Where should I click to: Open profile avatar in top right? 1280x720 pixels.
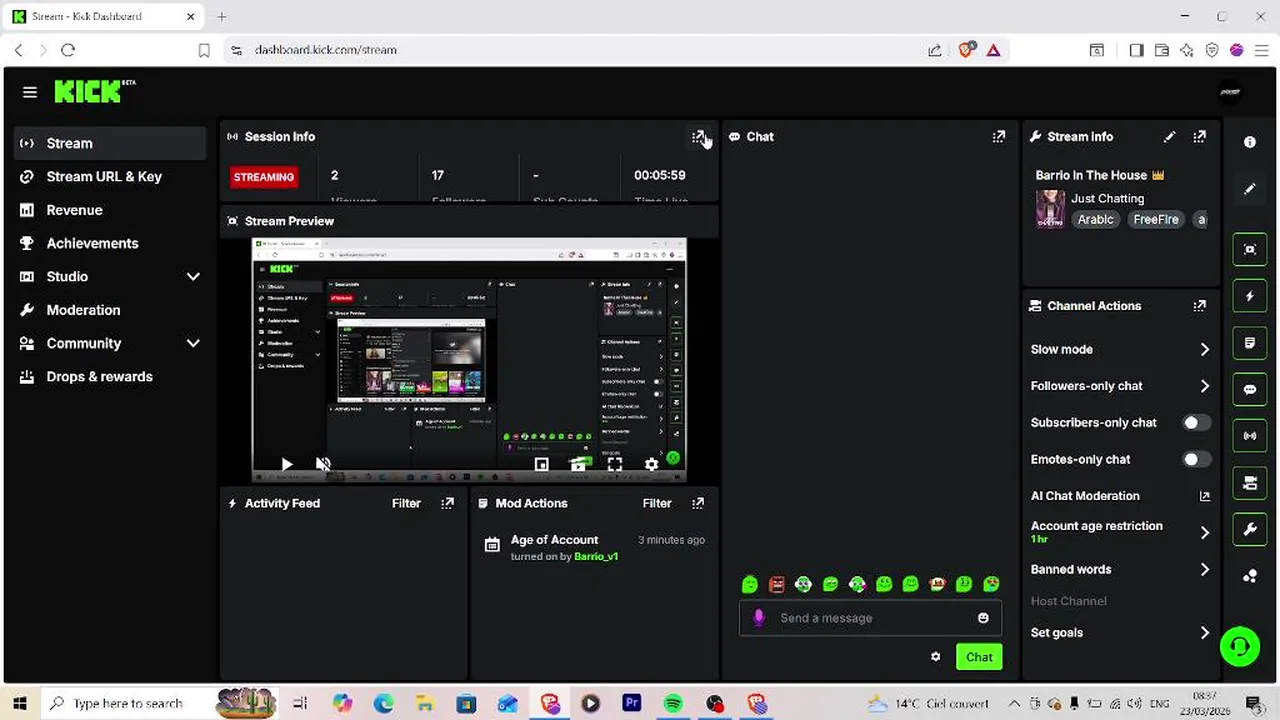click(1230, 92)
